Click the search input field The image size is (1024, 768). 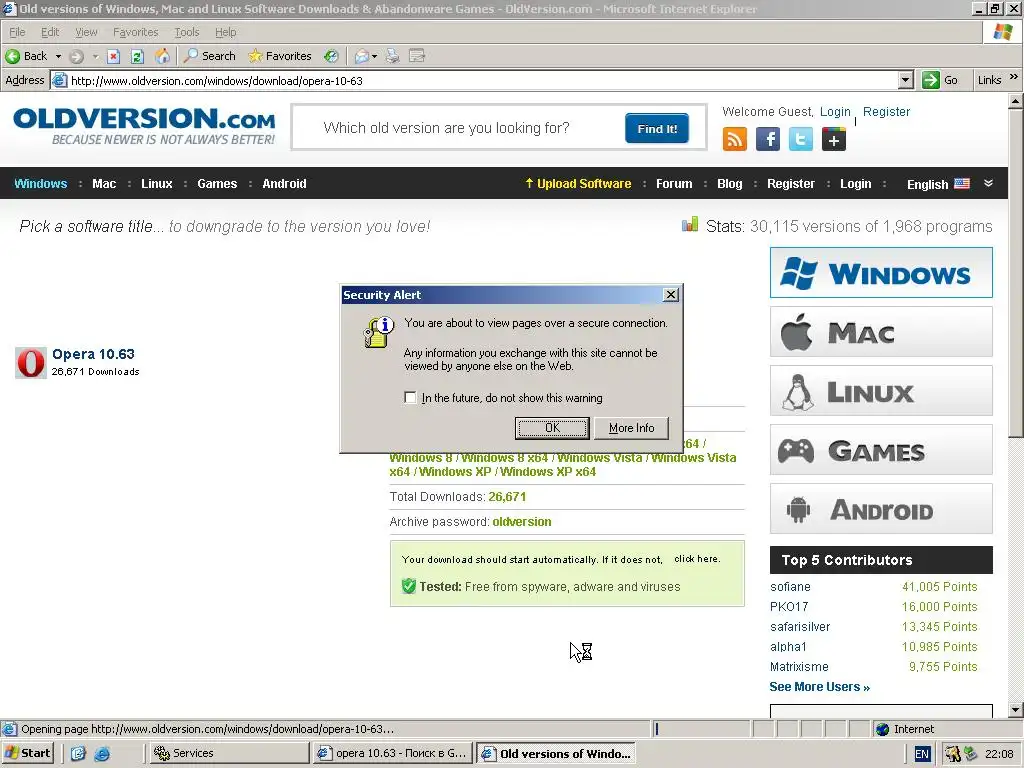pos(457,128)
